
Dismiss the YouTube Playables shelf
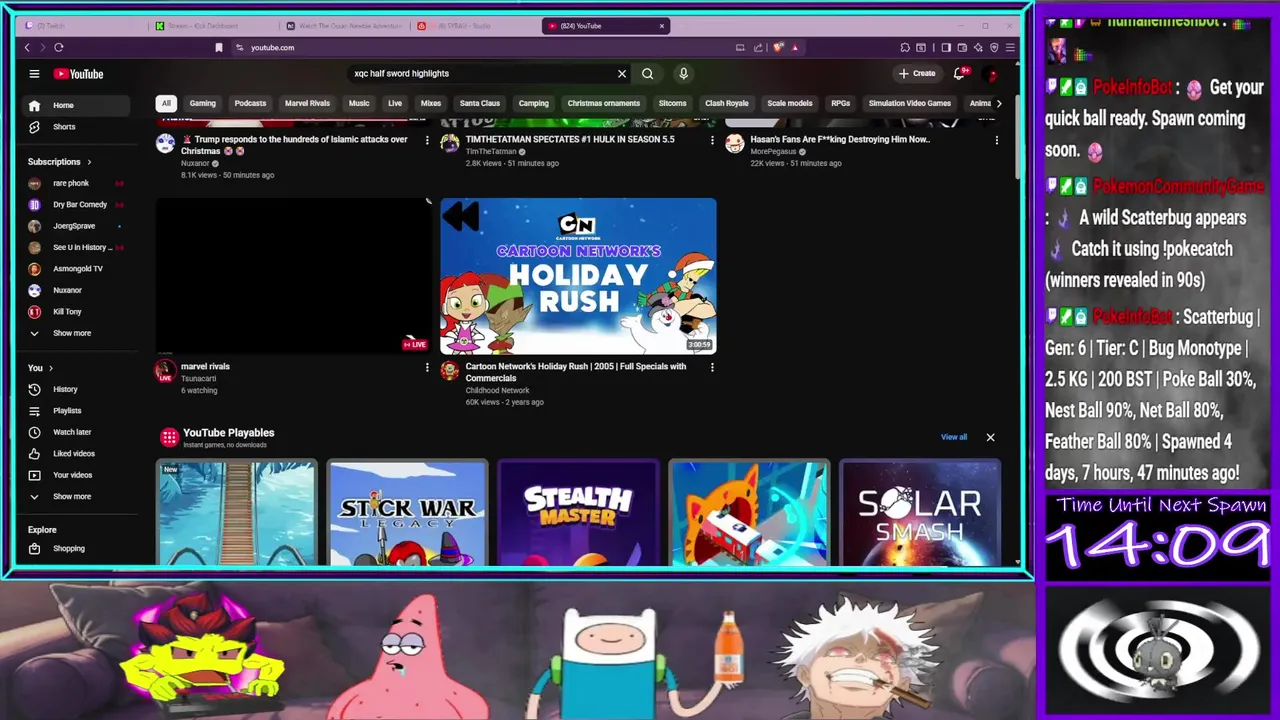[990, 437]
